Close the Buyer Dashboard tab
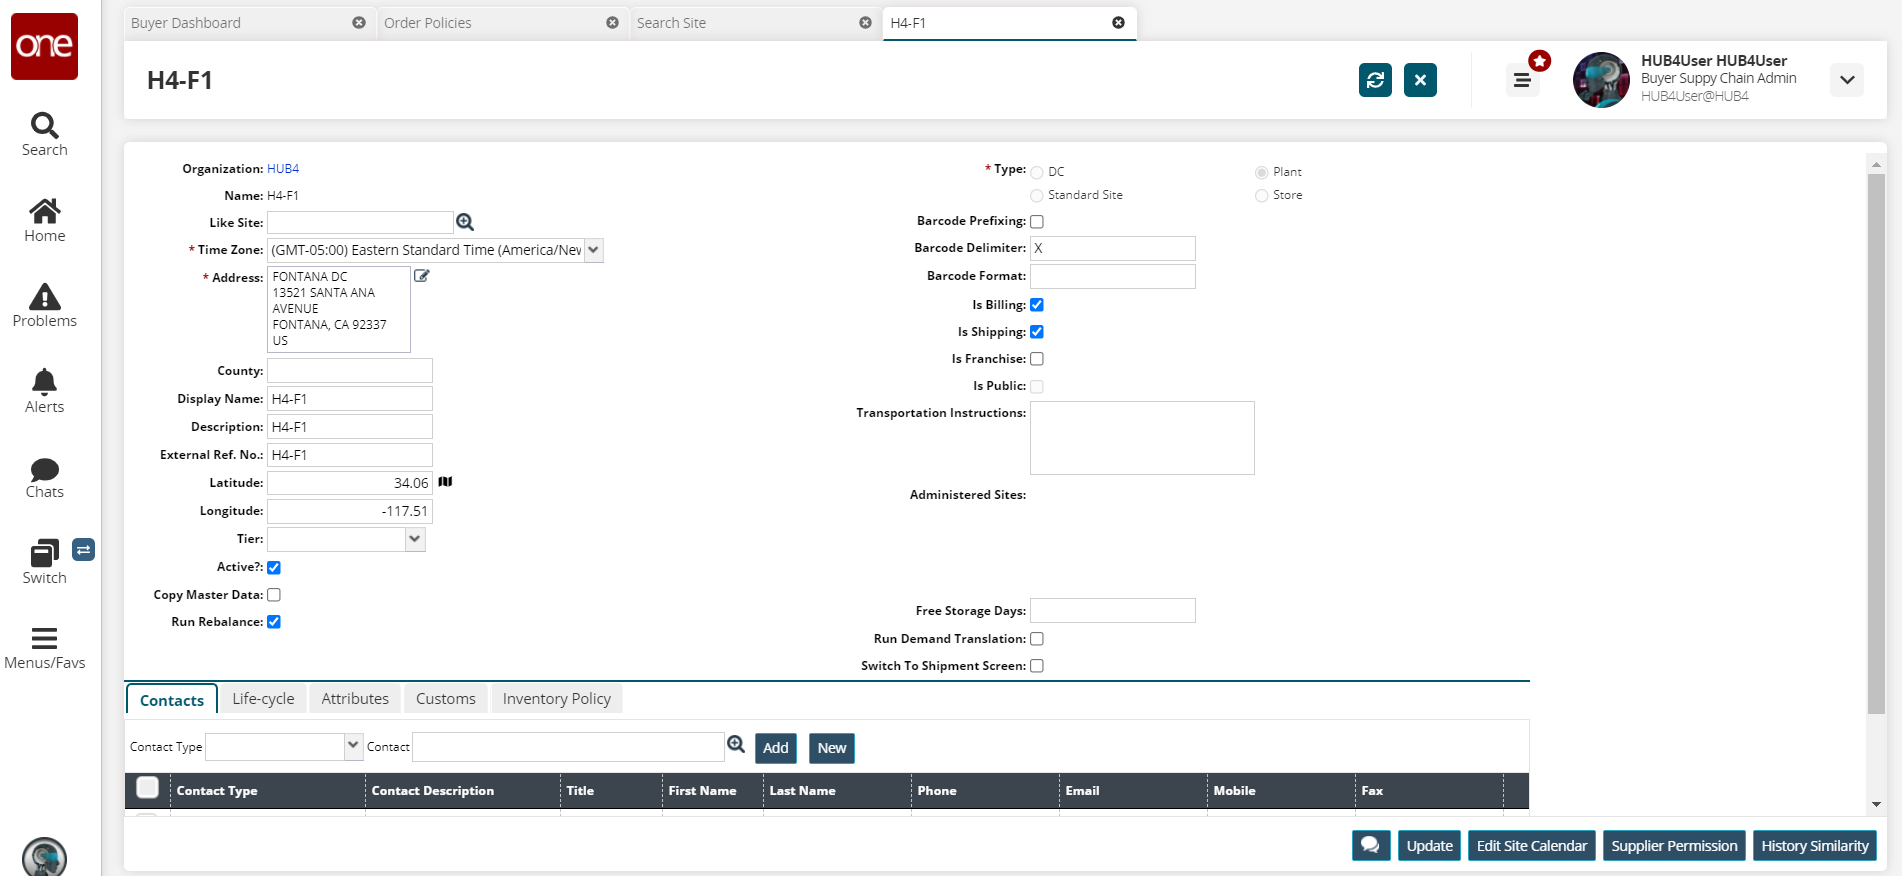The width and height of the screenshot is (1902, 876). point(359,23)
